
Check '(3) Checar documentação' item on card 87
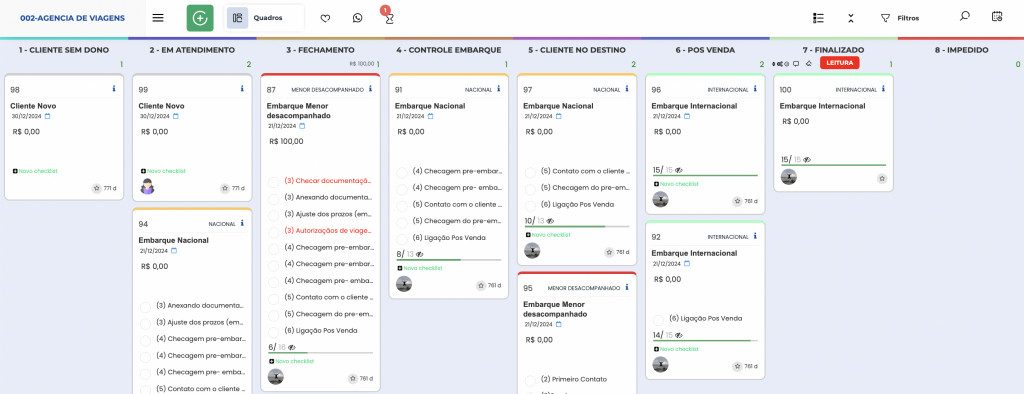tap(274, 181)
